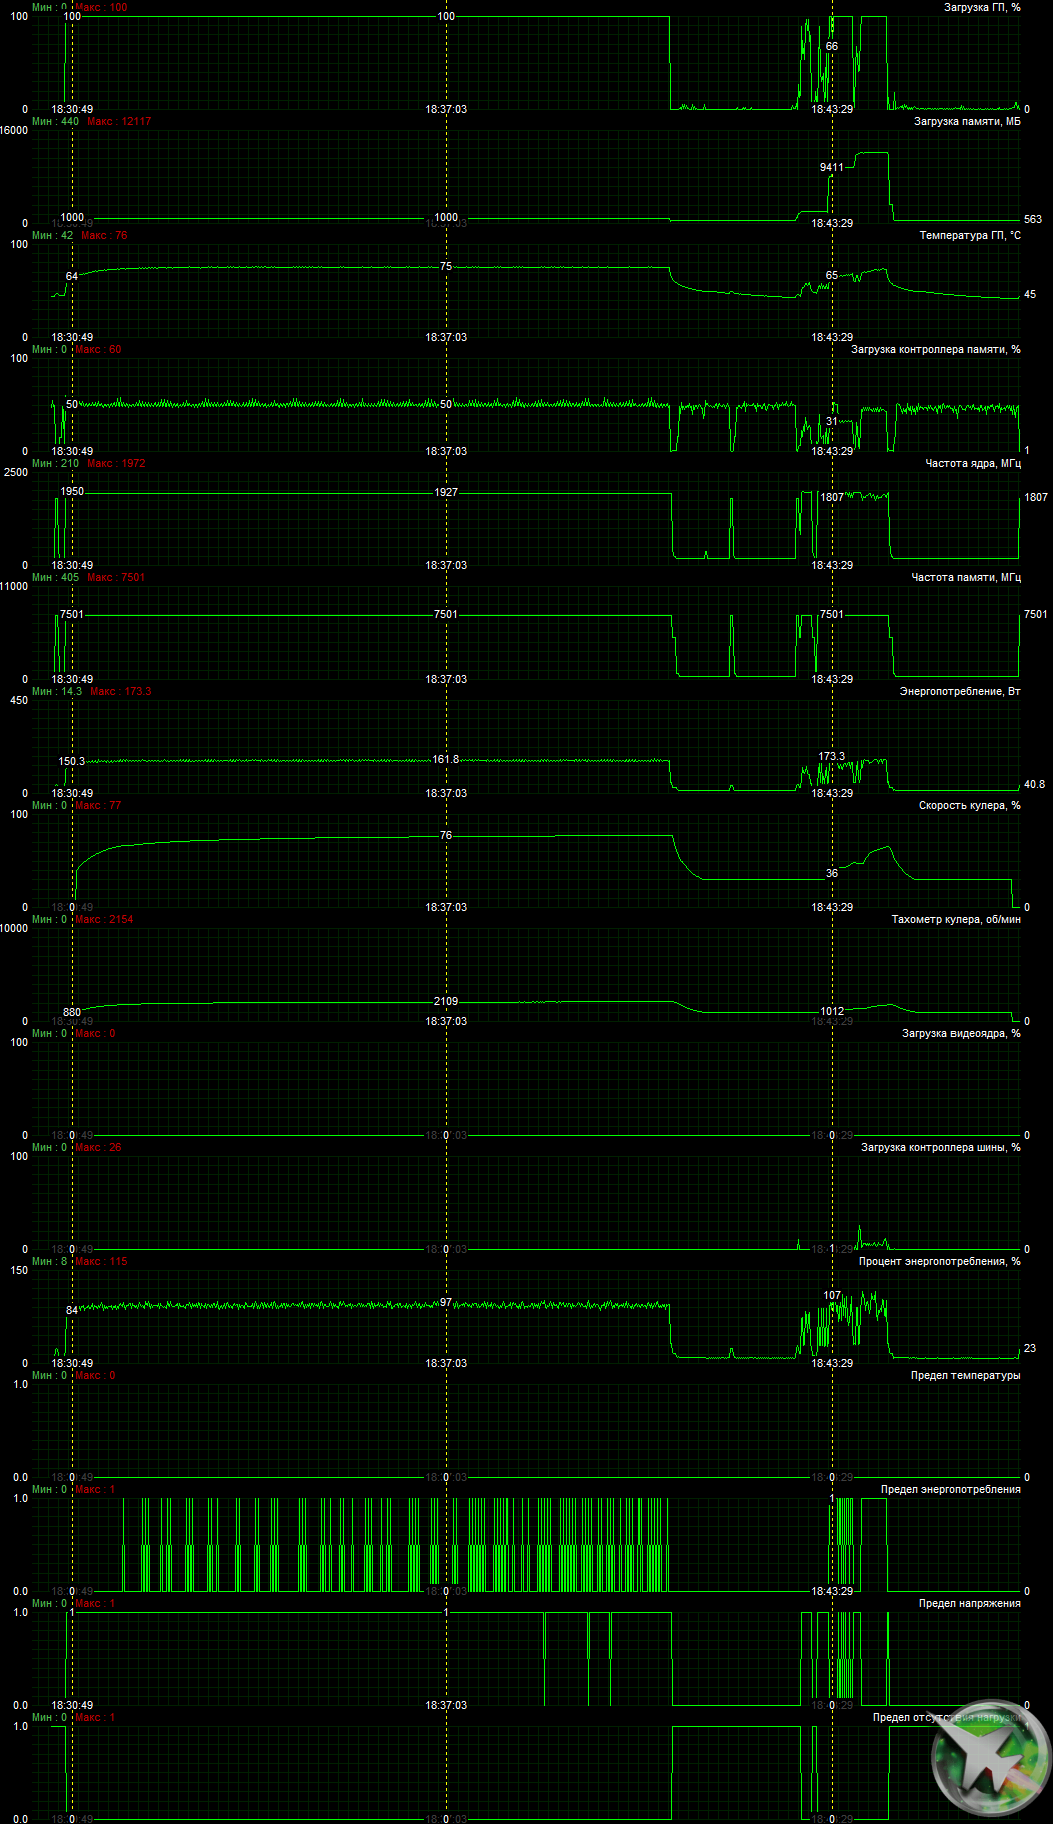The image size is (1053, 1824).
Task: Select 'Процент энергопотребления, %' graph title
Action: pos(940,1261)
